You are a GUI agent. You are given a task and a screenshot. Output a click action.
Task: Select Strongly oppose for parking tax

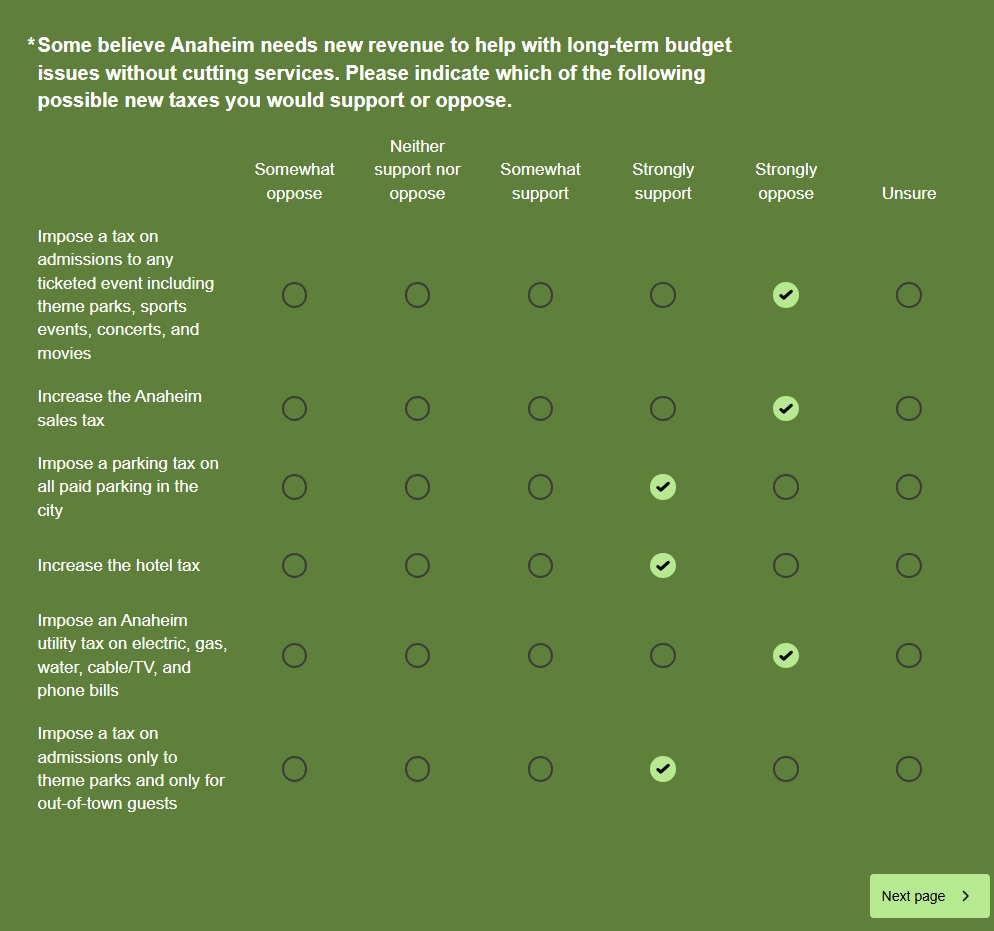pyautogui.click(x=786, y=487)
